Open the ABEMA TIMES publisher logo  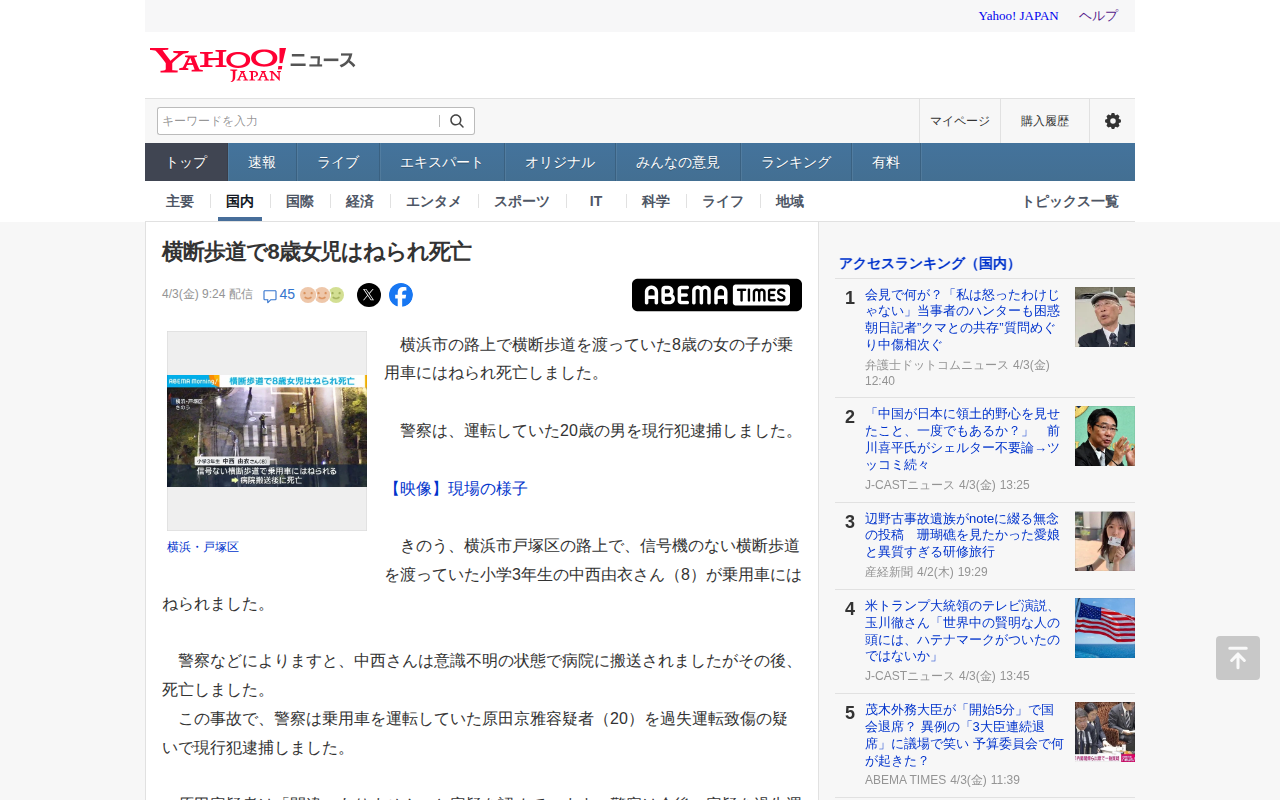716,295
